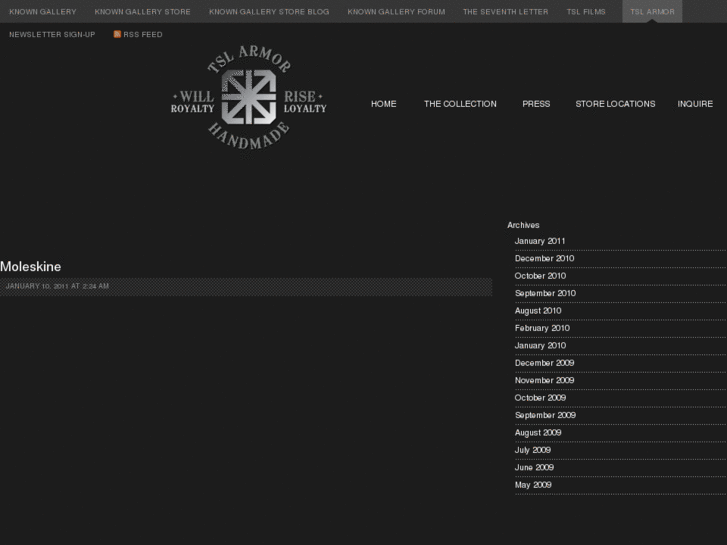
Task: Click the Archives heading
Action: pos(523,225)
